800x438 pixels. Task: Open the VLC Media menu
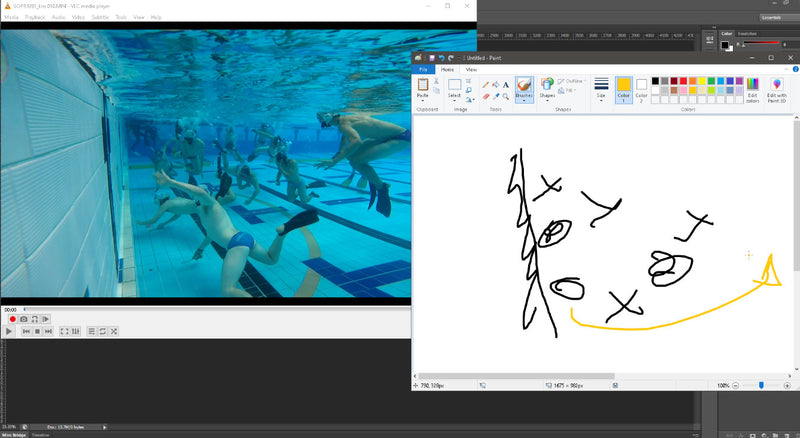pyautogui.click(x=11, y=17)
